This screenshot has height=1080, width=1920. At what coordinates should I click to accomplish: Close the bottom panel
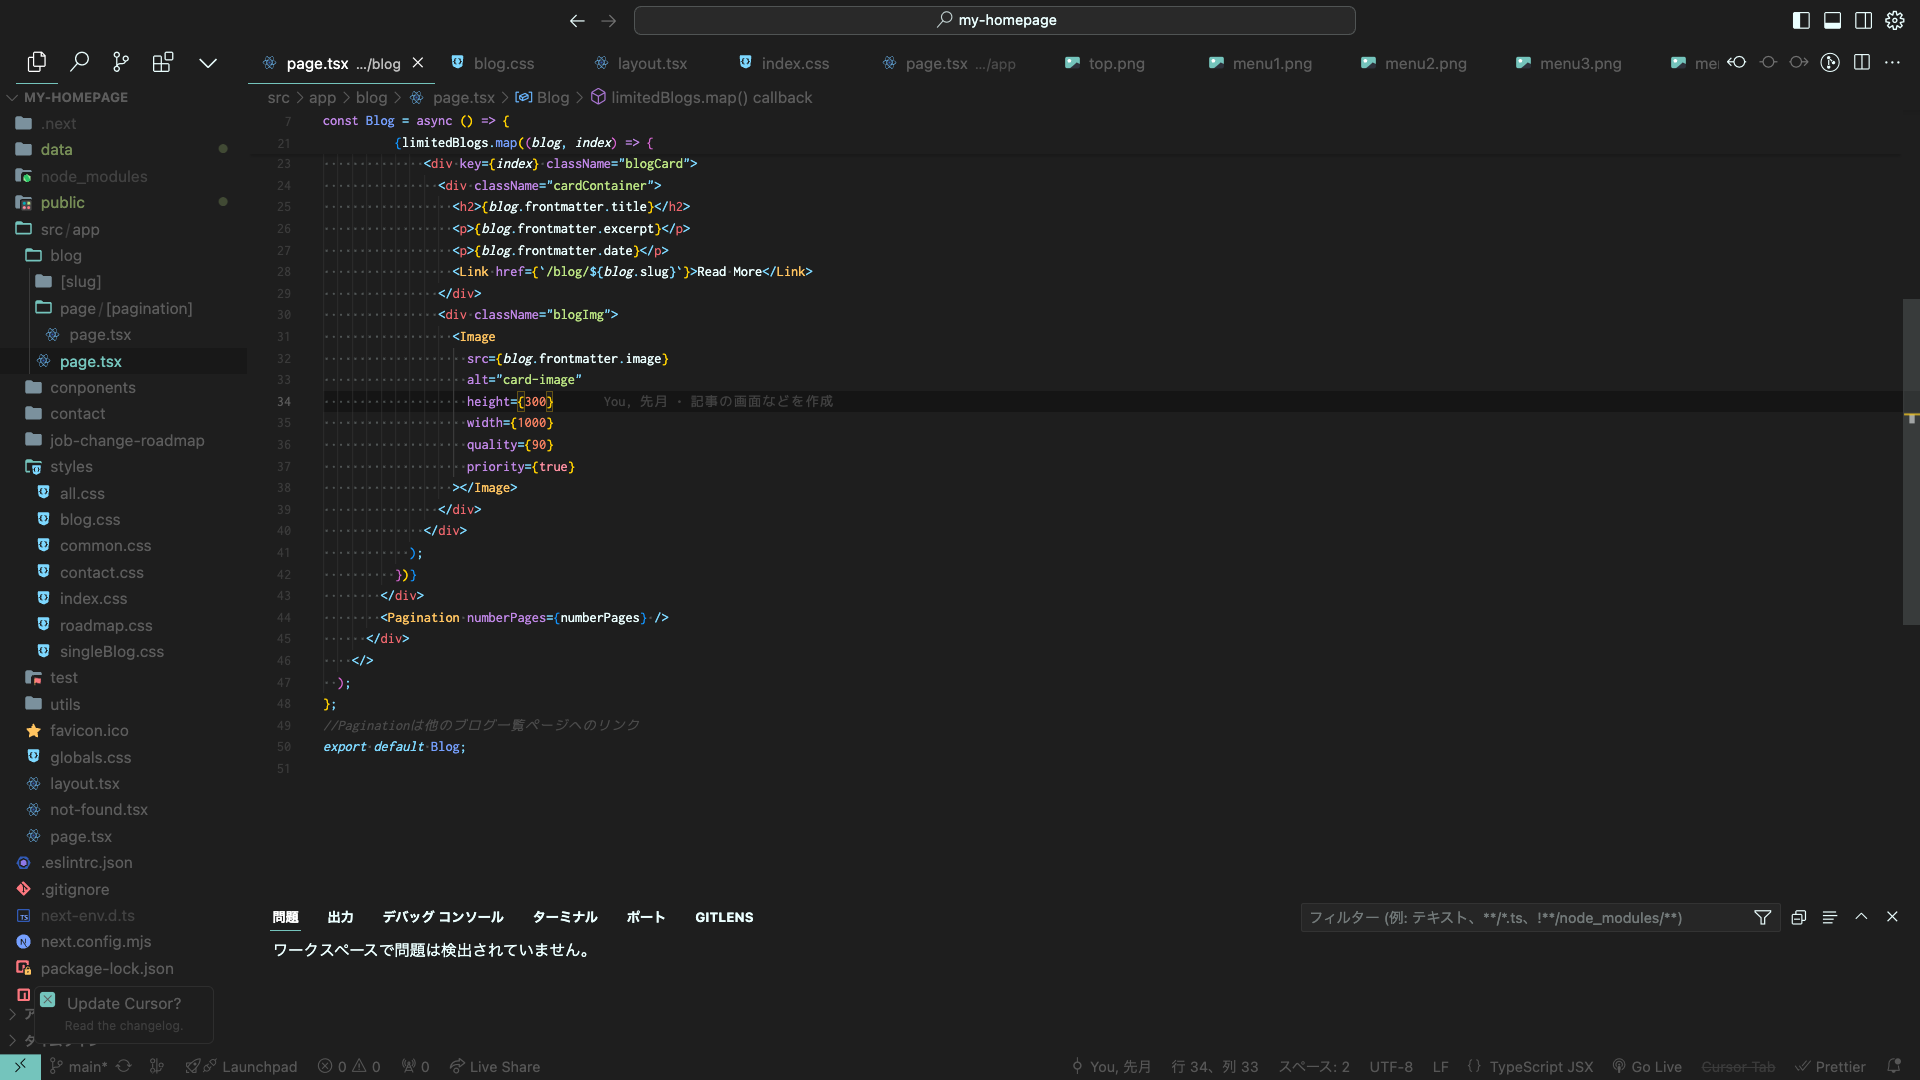[1892, 916]
